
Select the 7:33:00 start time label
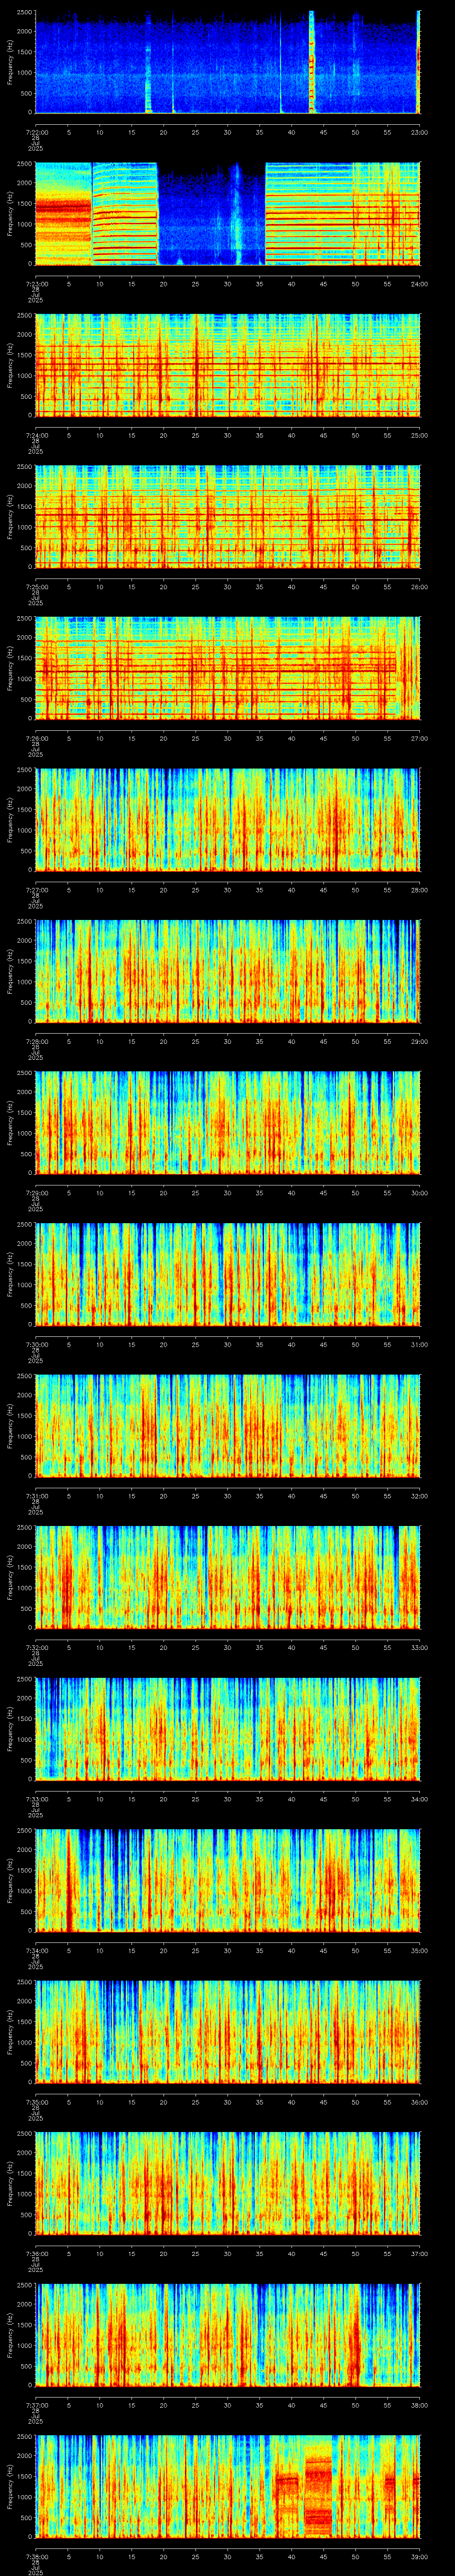click(x=36, y=1800)
